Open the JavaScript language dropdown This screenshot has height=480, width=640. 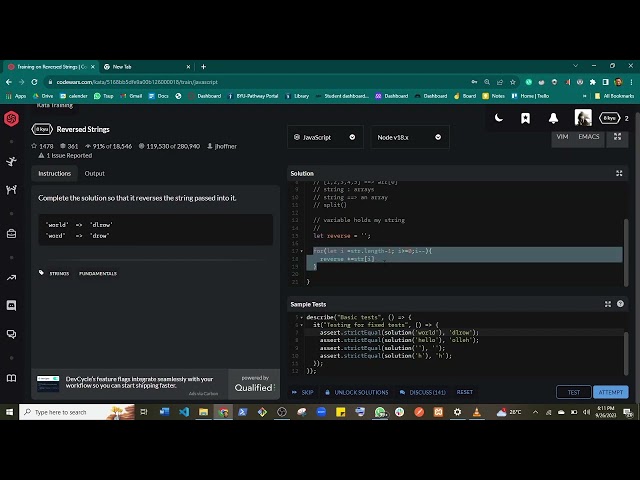[325, 137]
